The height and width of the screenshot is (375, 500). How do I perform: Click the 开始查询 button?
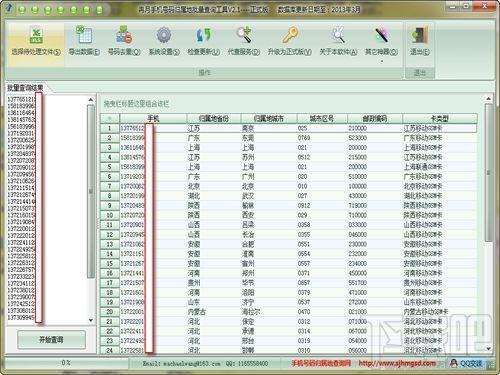(51, 340)
